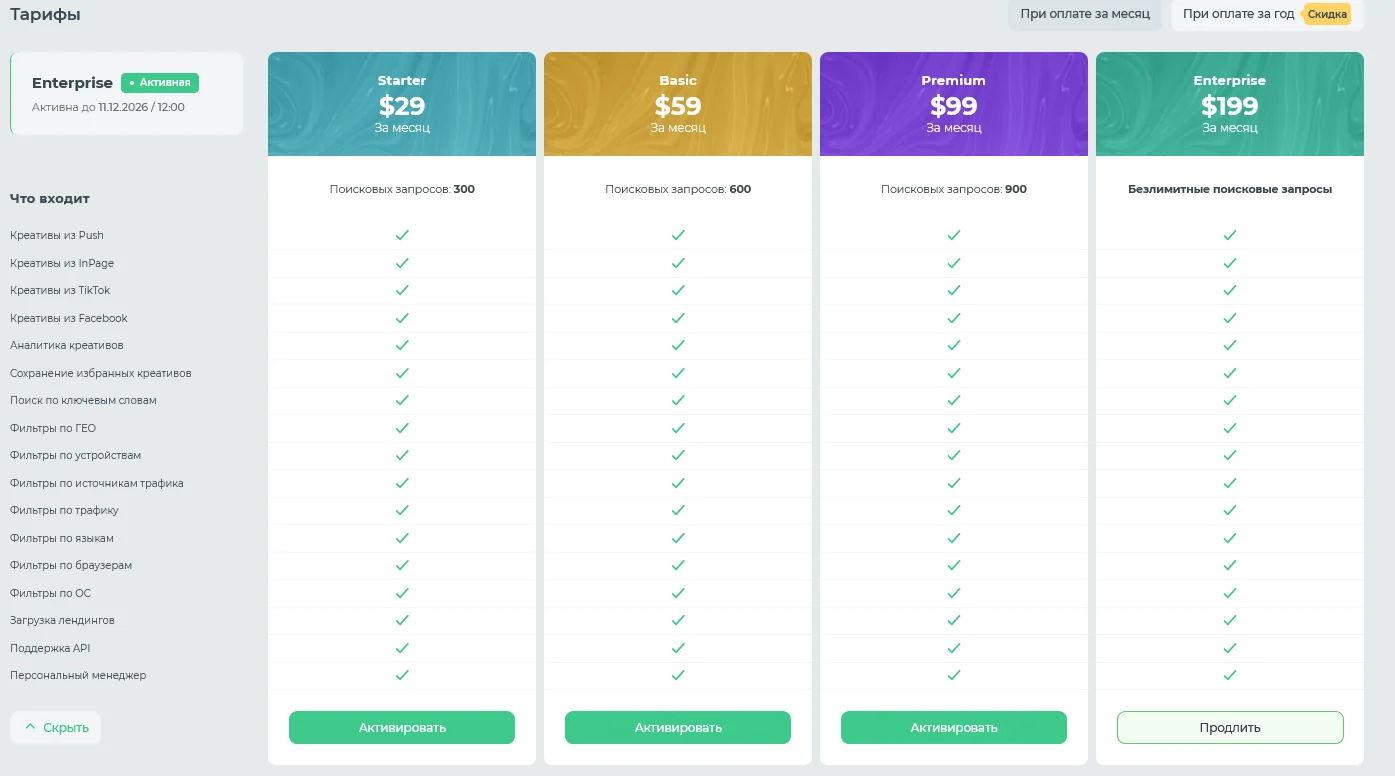1395x776 pixels.
Task: Click the Enterprise checkmark for Поддержка API
Action: click(1230, 648)
